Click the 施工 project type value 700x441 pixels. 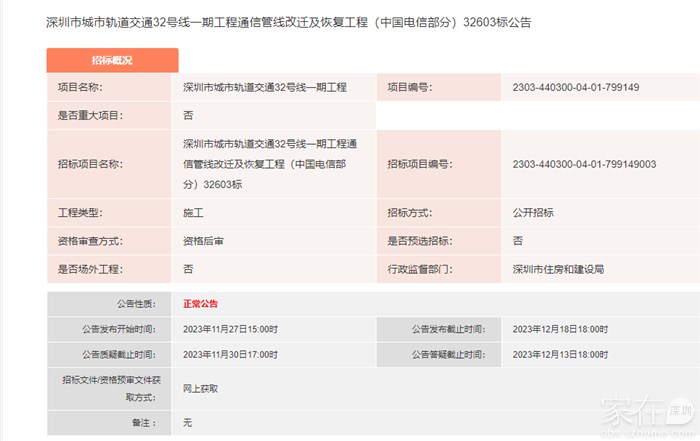pyautogui.click(x=193, y=213)
